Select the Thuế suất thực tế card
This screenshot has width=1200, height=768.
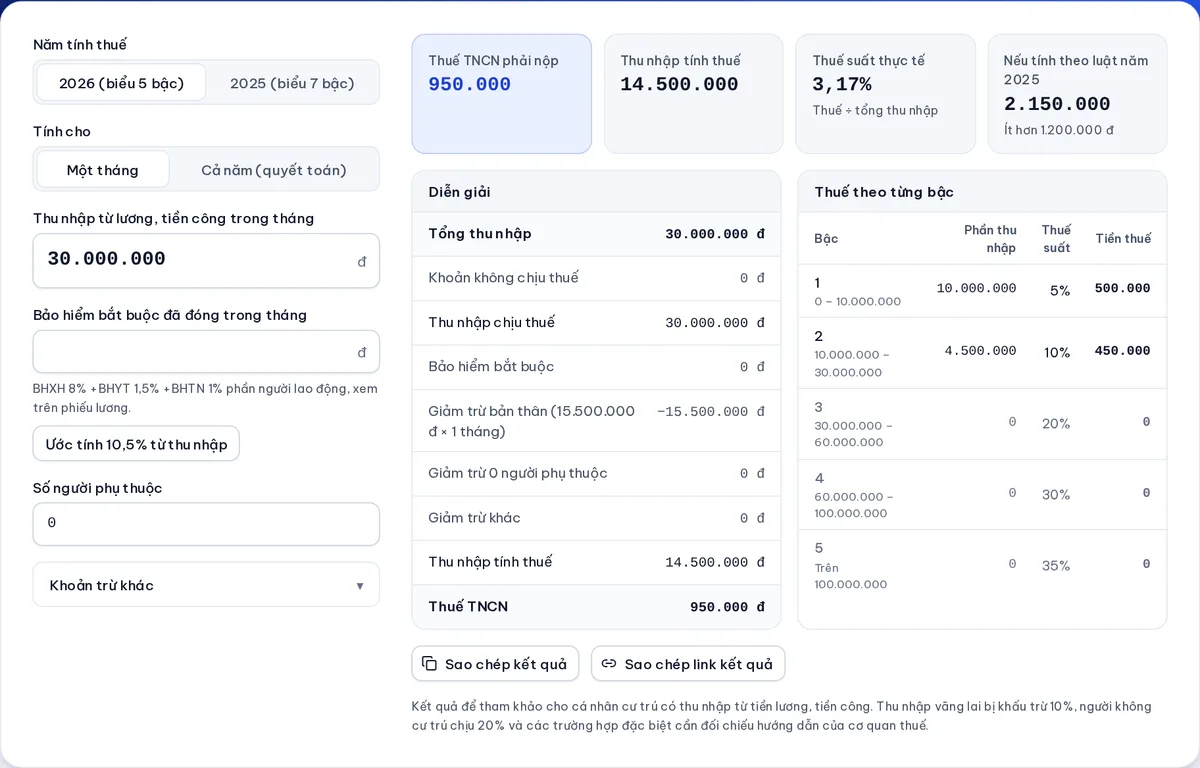coord(885,94)
